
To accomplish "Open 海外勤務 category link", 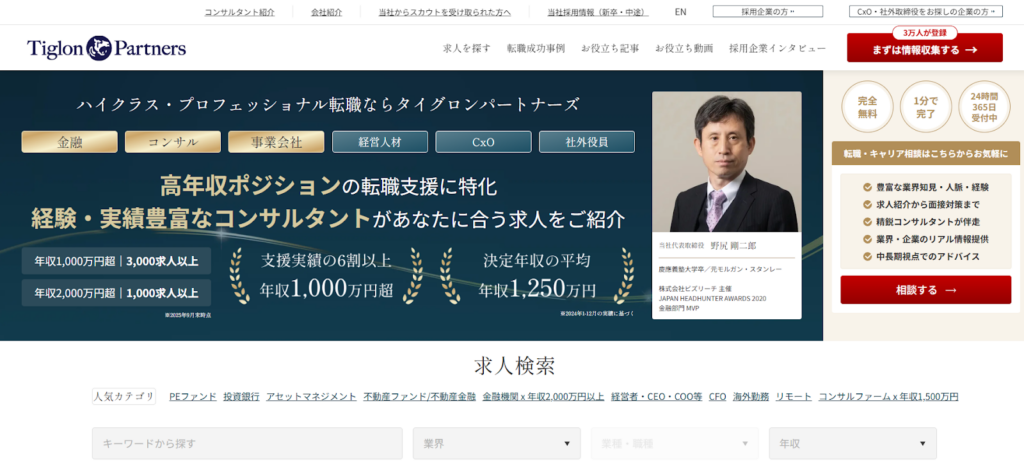I will point(751,396).
